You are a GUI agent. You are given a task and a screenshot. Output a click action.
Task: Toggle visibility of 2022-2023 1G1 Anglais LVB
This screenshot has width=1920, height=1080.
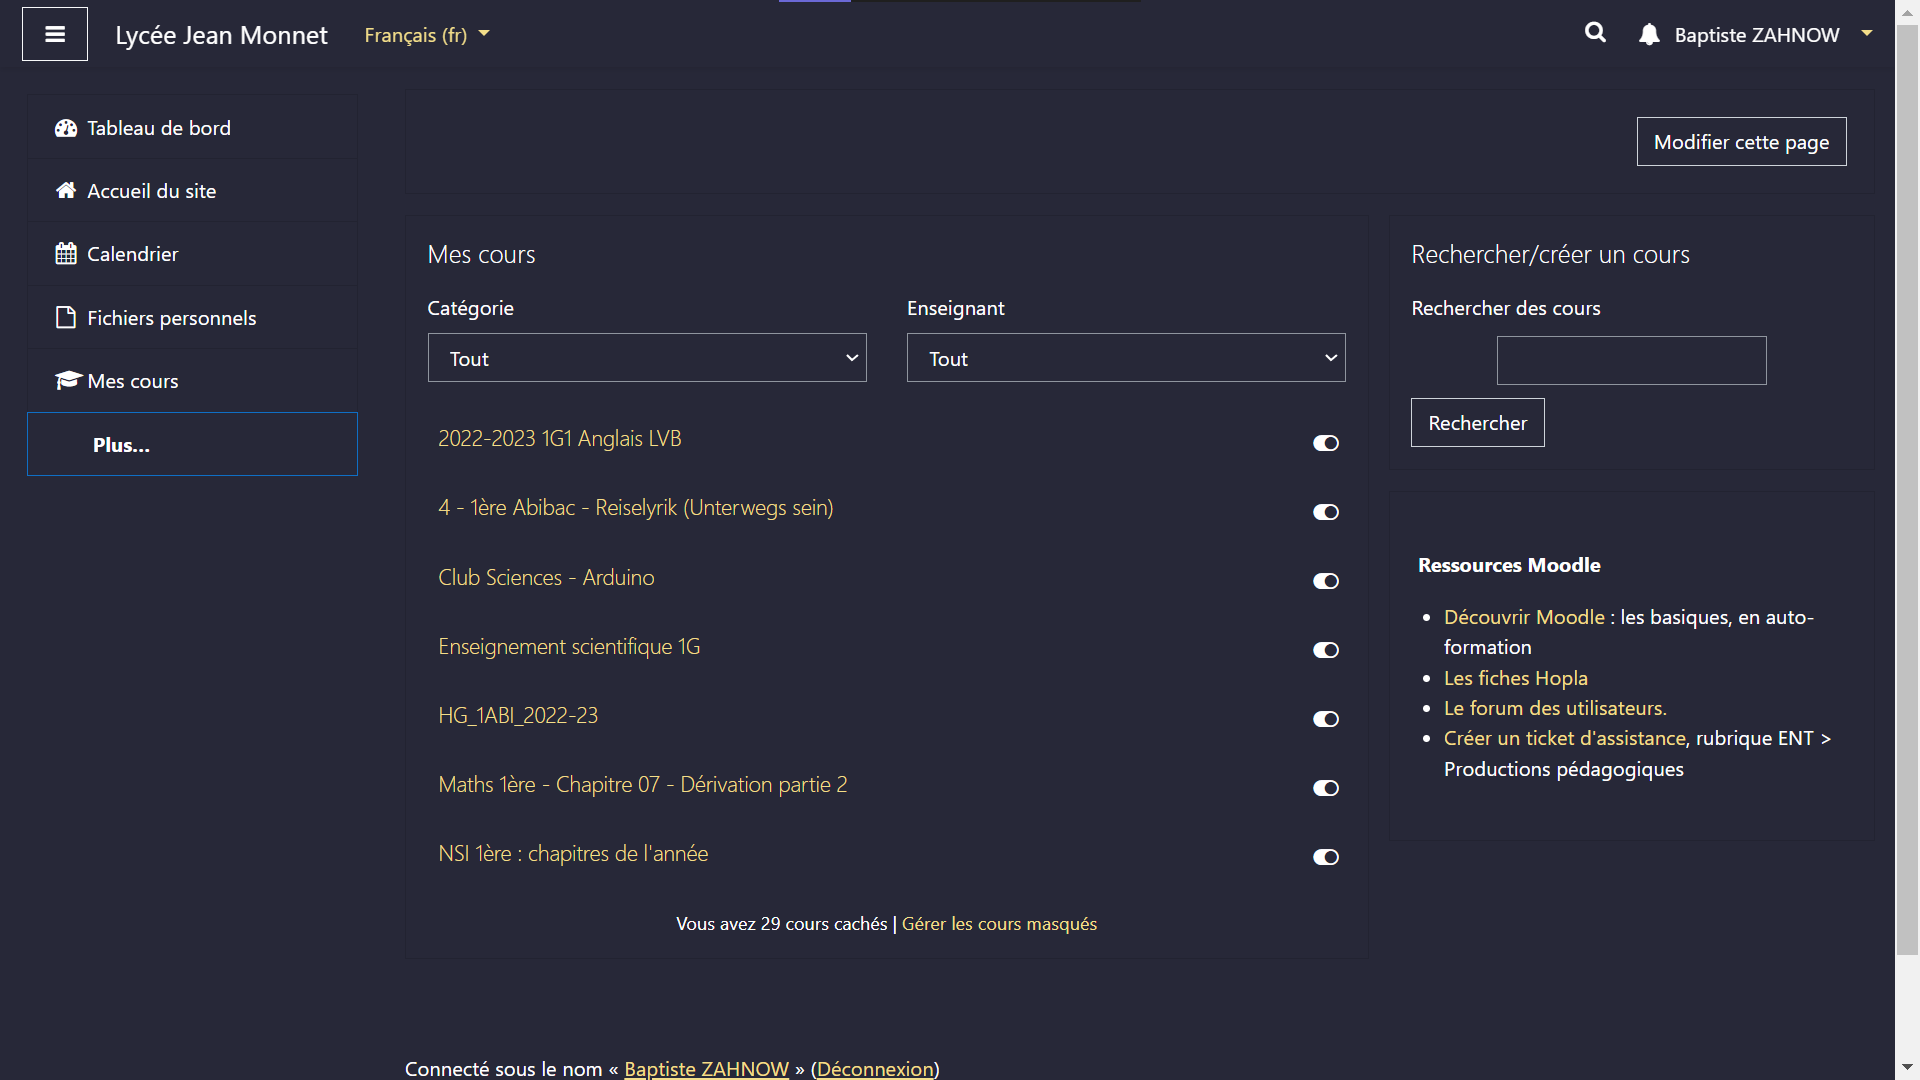point(1325,443)
